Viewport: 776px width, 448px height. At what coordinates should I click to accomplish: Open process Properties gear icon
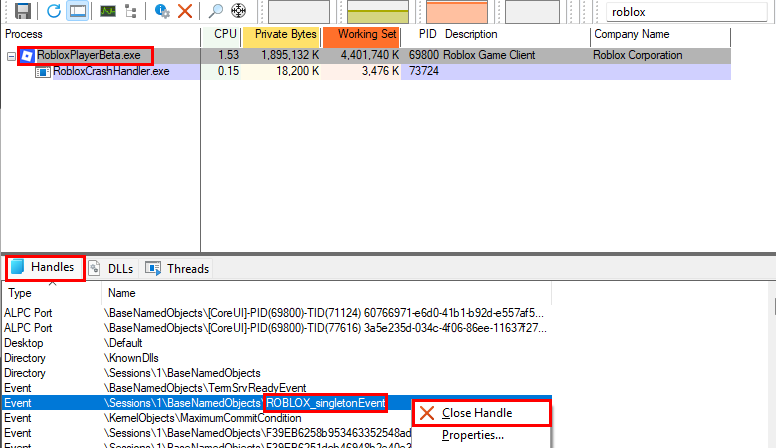pyautogui.click(x=162, y=10)
